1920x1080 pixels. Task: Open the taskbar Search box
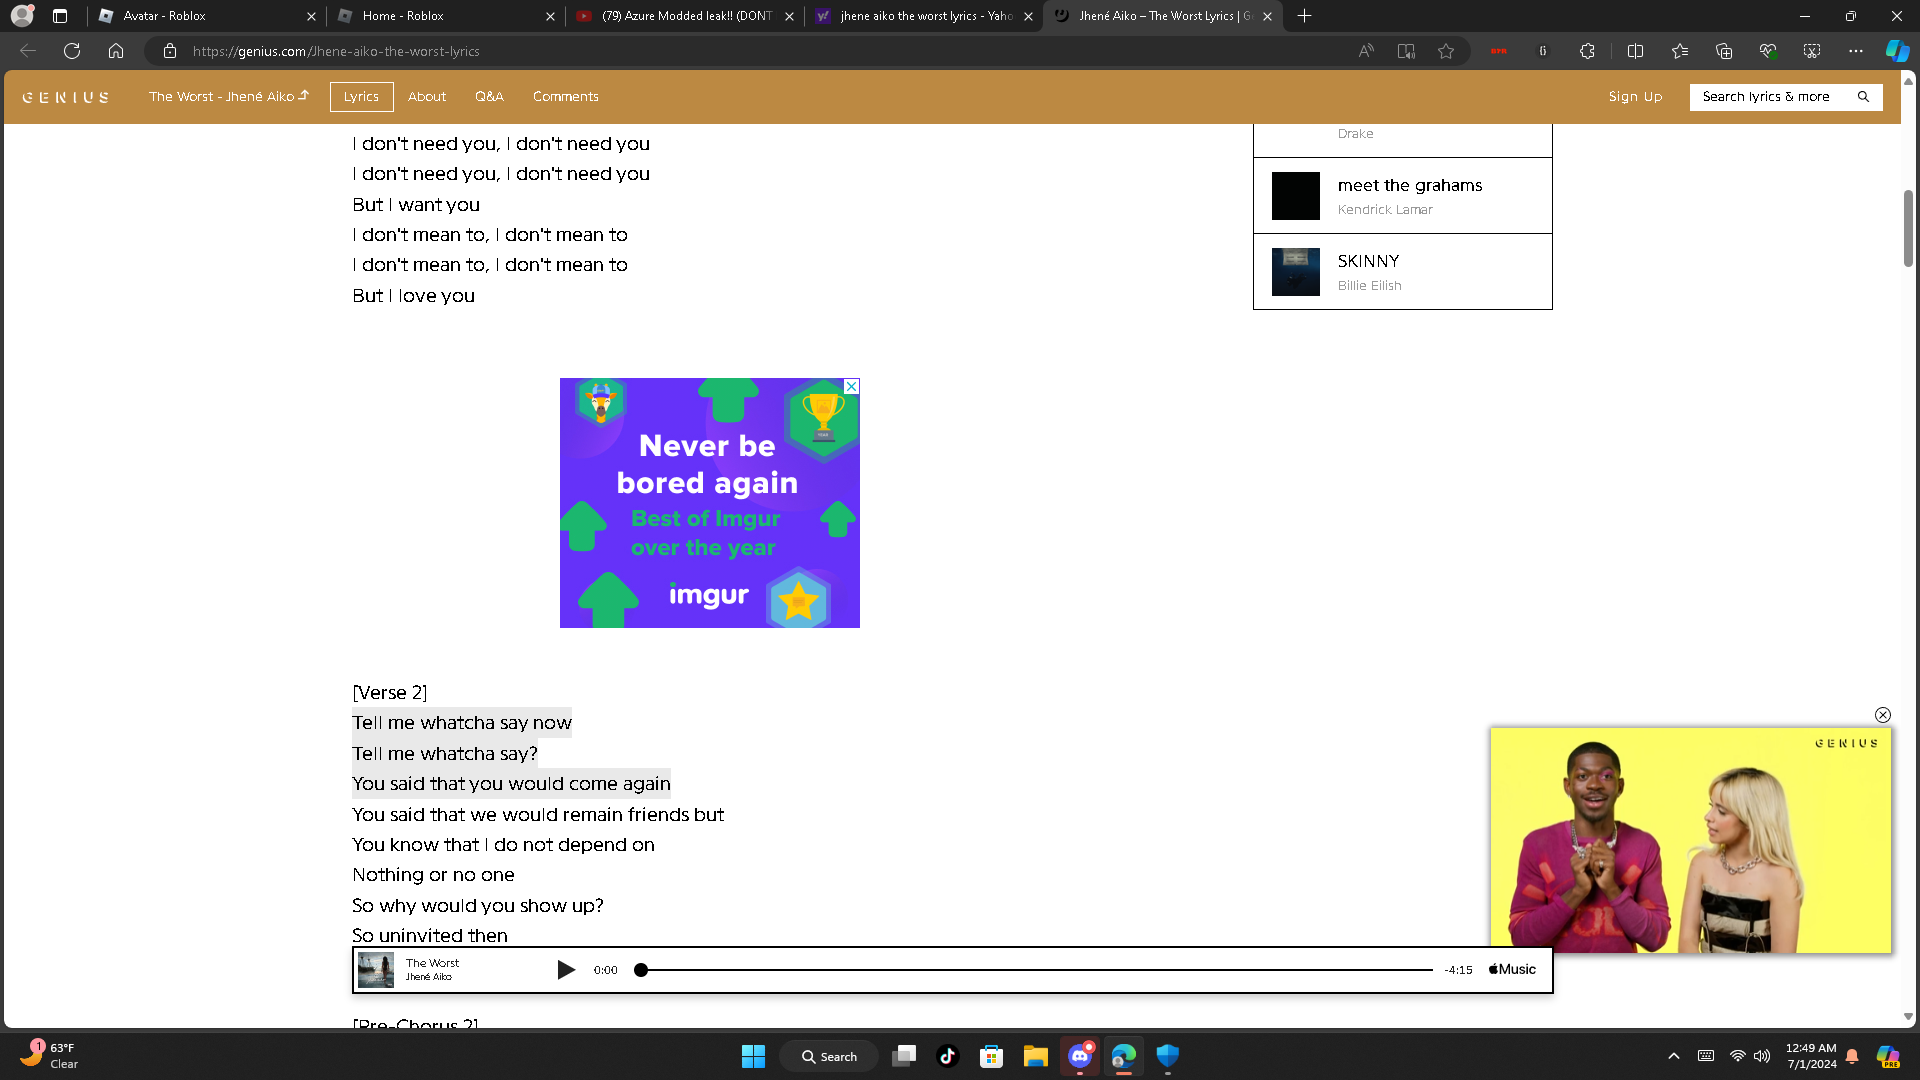coord(829,1056)
